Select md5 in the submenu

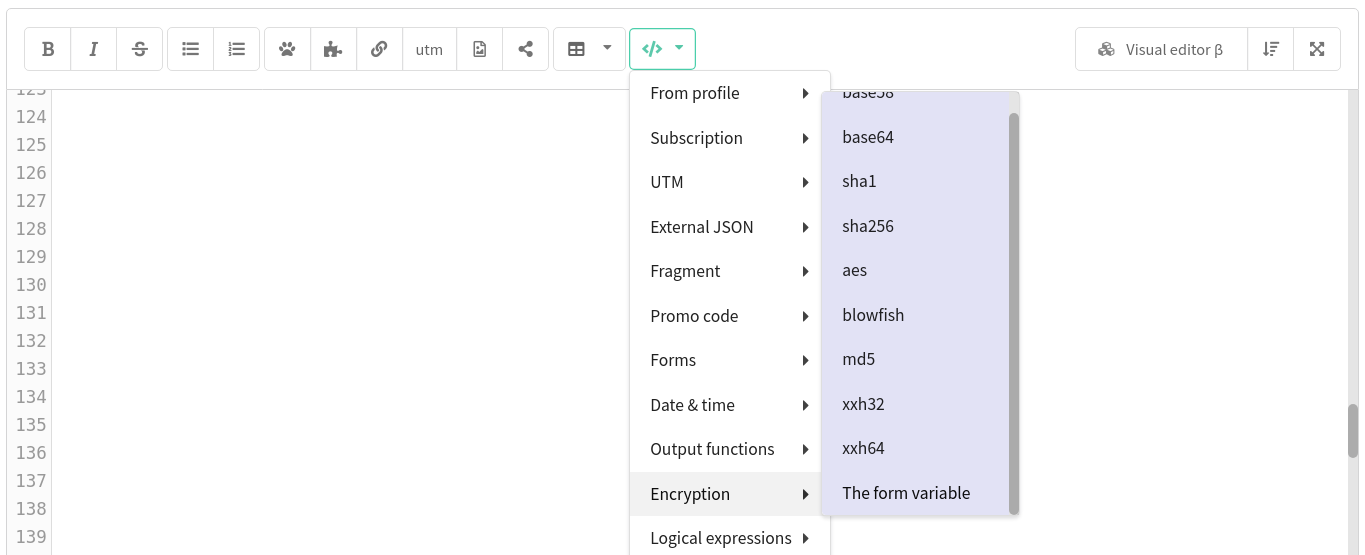coord(915,359)
